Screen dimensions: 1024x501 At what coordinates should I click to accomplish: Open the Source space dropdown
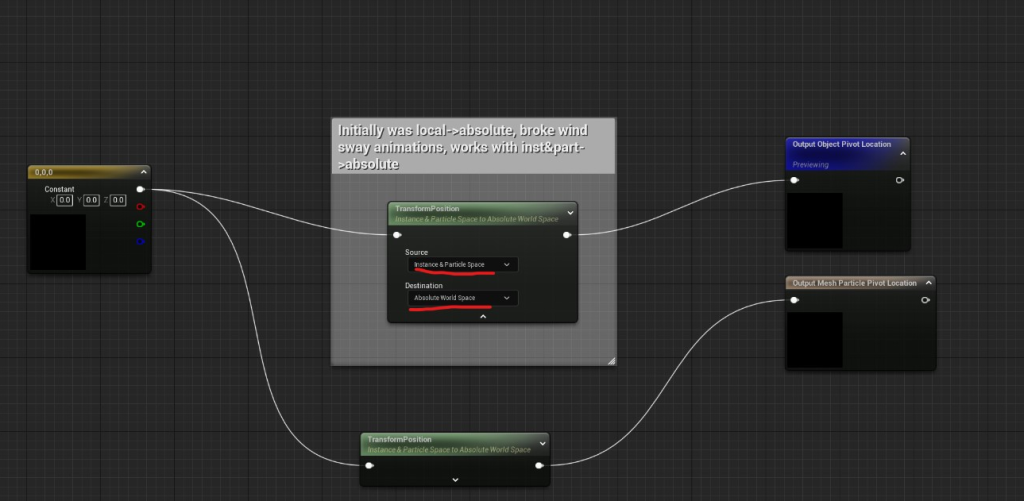[x=463, y=265]
